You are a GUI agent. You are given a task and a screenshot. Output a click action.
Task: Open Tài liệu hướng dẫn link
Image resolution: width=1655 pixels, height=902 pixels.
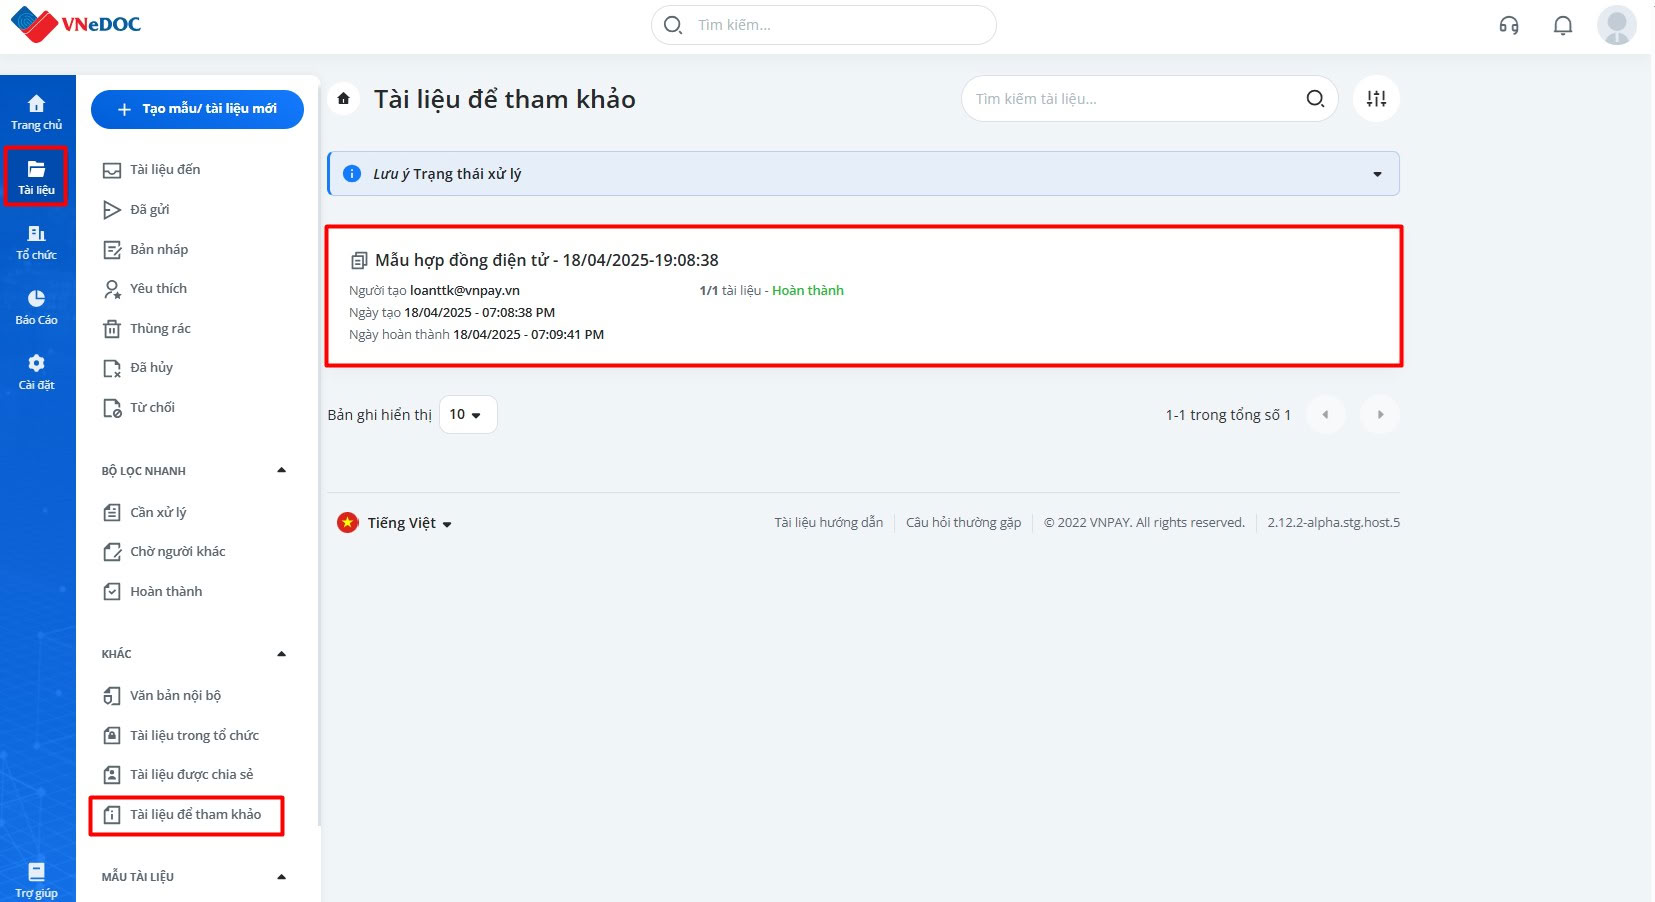(828, 523)
